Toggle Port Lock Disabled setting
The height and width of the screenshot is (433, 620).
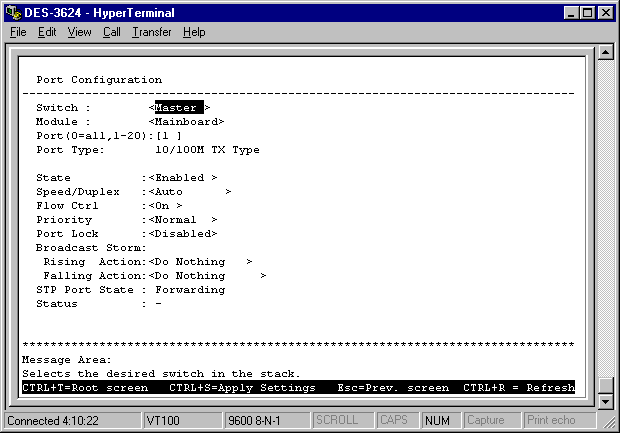182,234
